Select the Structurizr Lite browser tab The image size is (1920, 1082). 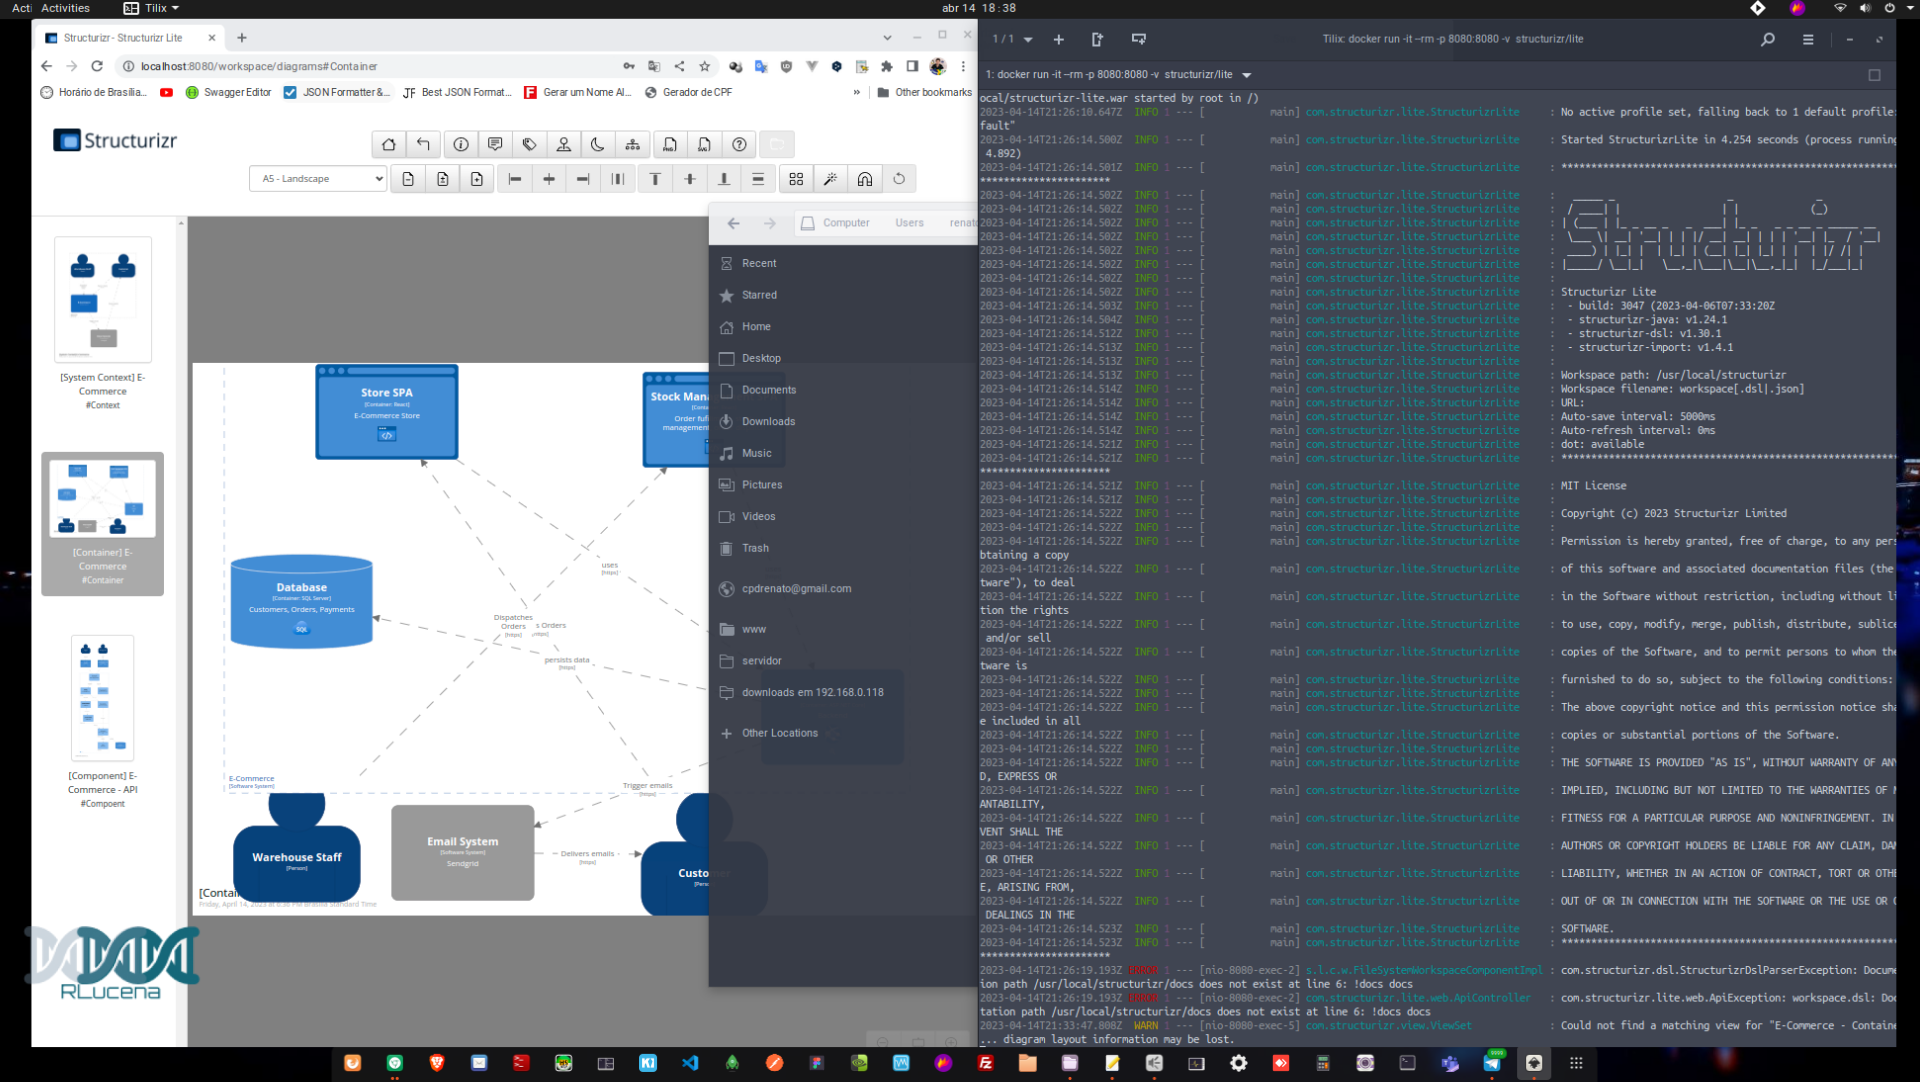click(x=130, y=38)
